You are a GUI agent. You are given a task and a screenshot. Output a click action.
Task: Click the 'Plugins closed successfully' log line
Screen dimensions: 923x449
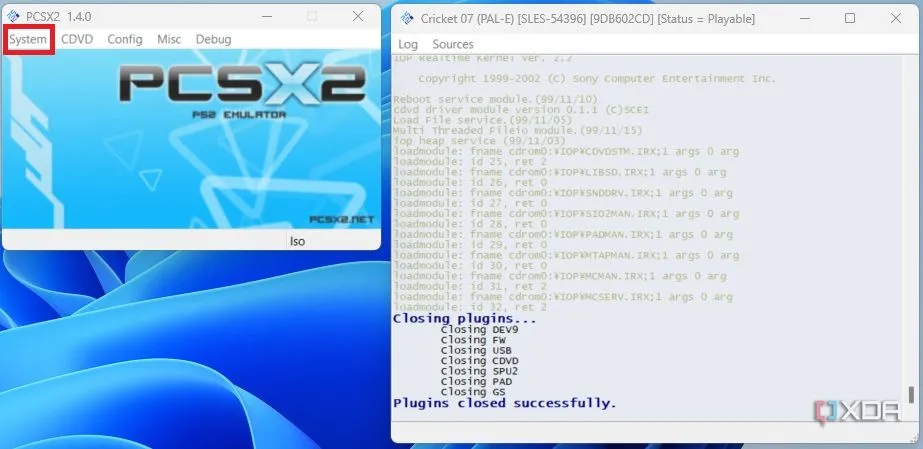[x=504, y=403]
